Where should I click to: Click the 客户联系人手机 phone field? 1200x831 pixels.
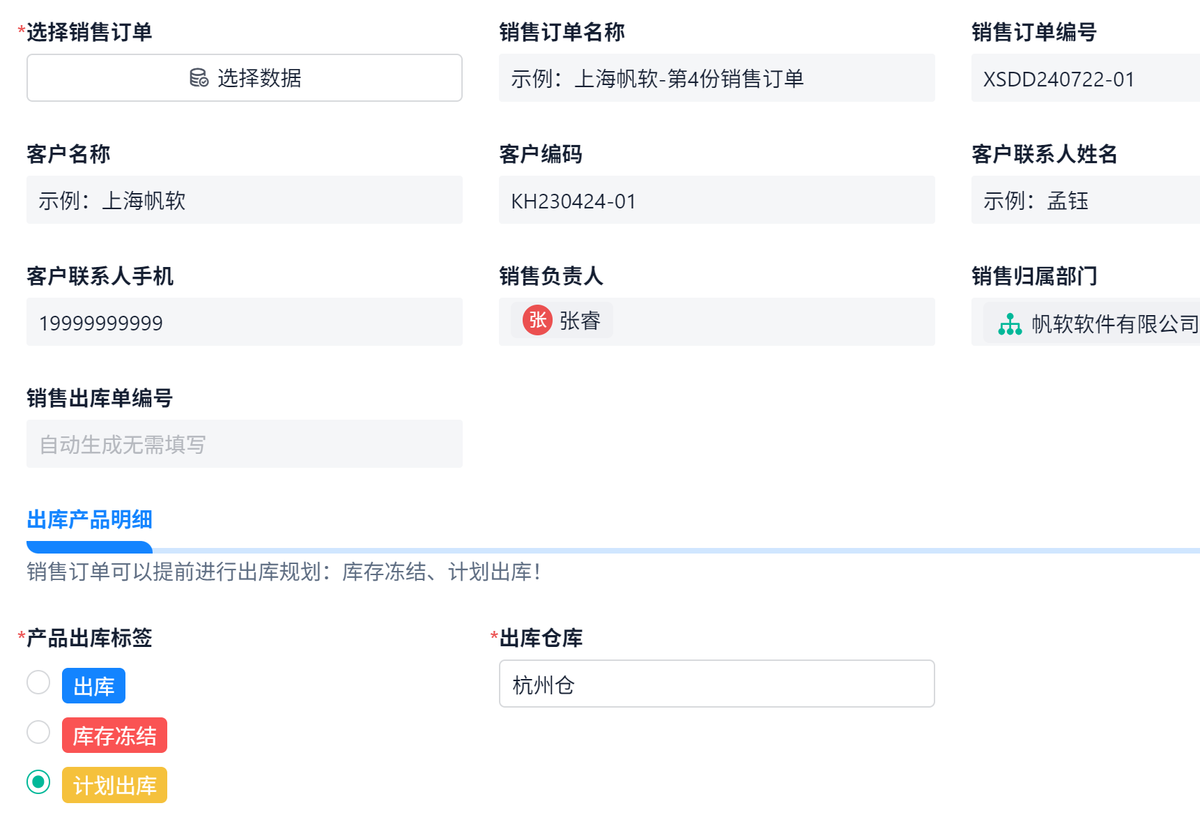244,323
